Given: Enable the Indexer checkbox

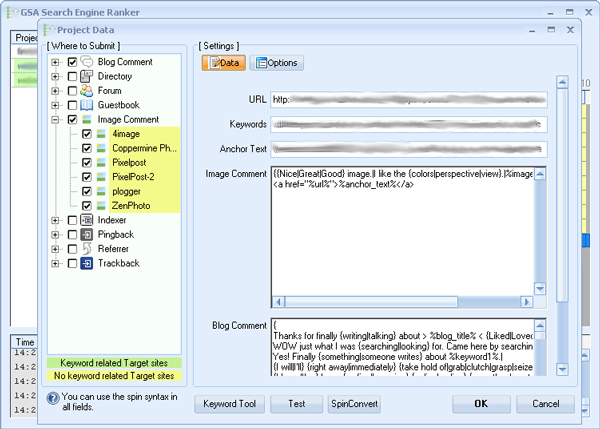Looking at the screenshot, I should tap(72, 220).
